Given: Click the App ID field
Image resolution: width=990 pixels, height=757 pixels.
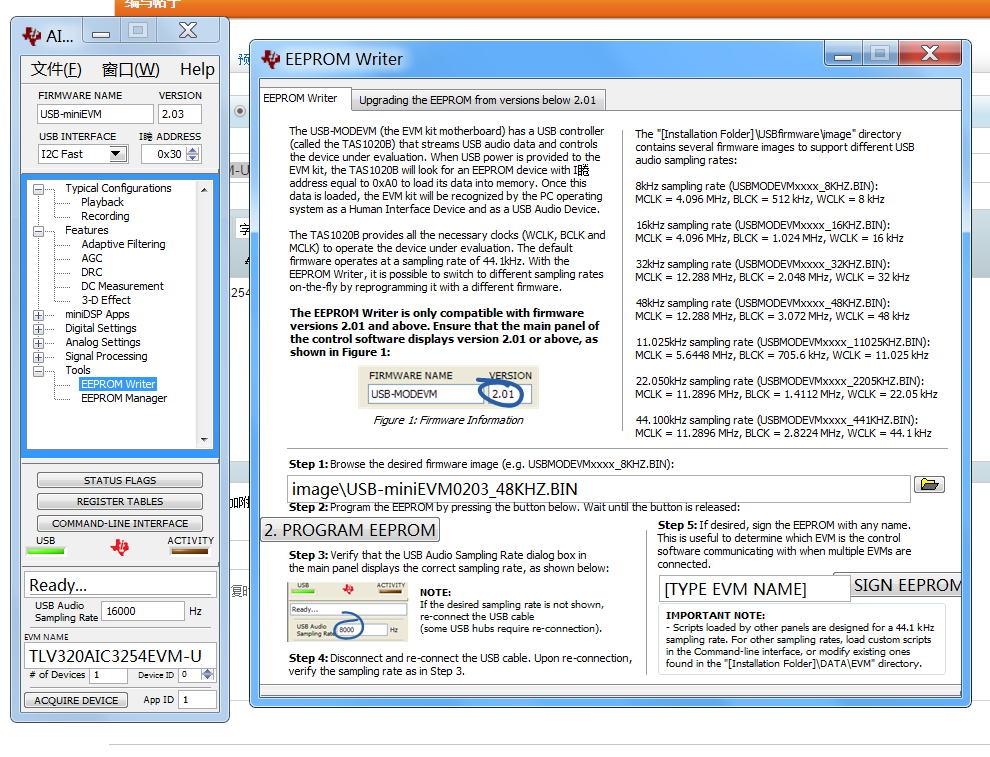Looking at the screenshot, I should [x=197, y=700].
